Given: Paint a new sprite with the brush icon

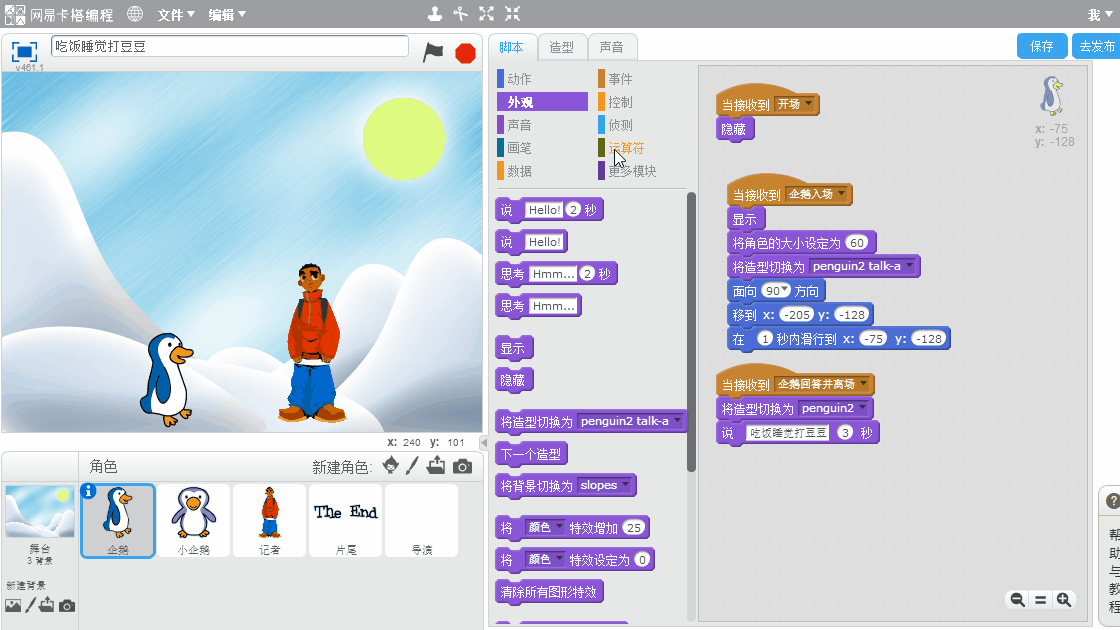Looking at the screenshot, I should [412, 466].
